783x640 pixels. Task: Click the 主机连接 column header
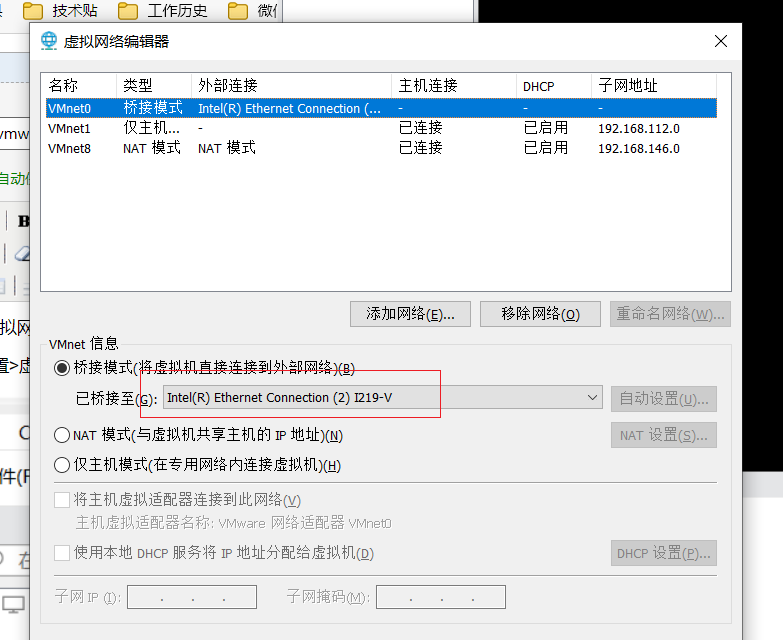(454, 85)
